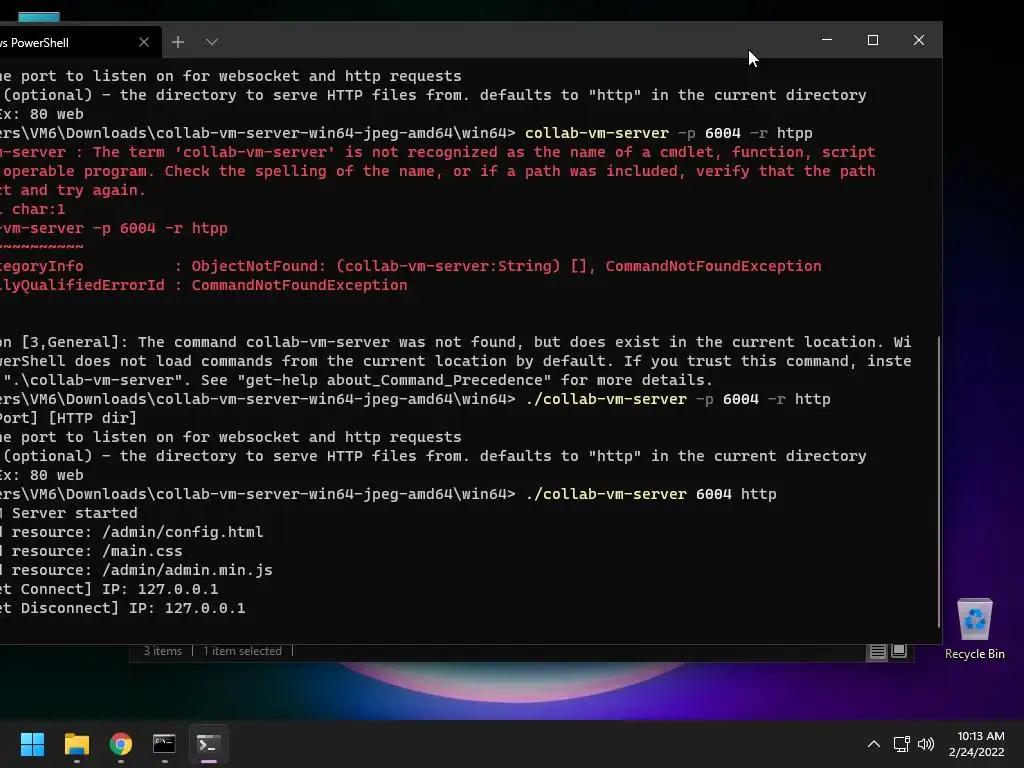Minimize the terminal window
This screenshot has width=1024, height=768.
point(827,40)
